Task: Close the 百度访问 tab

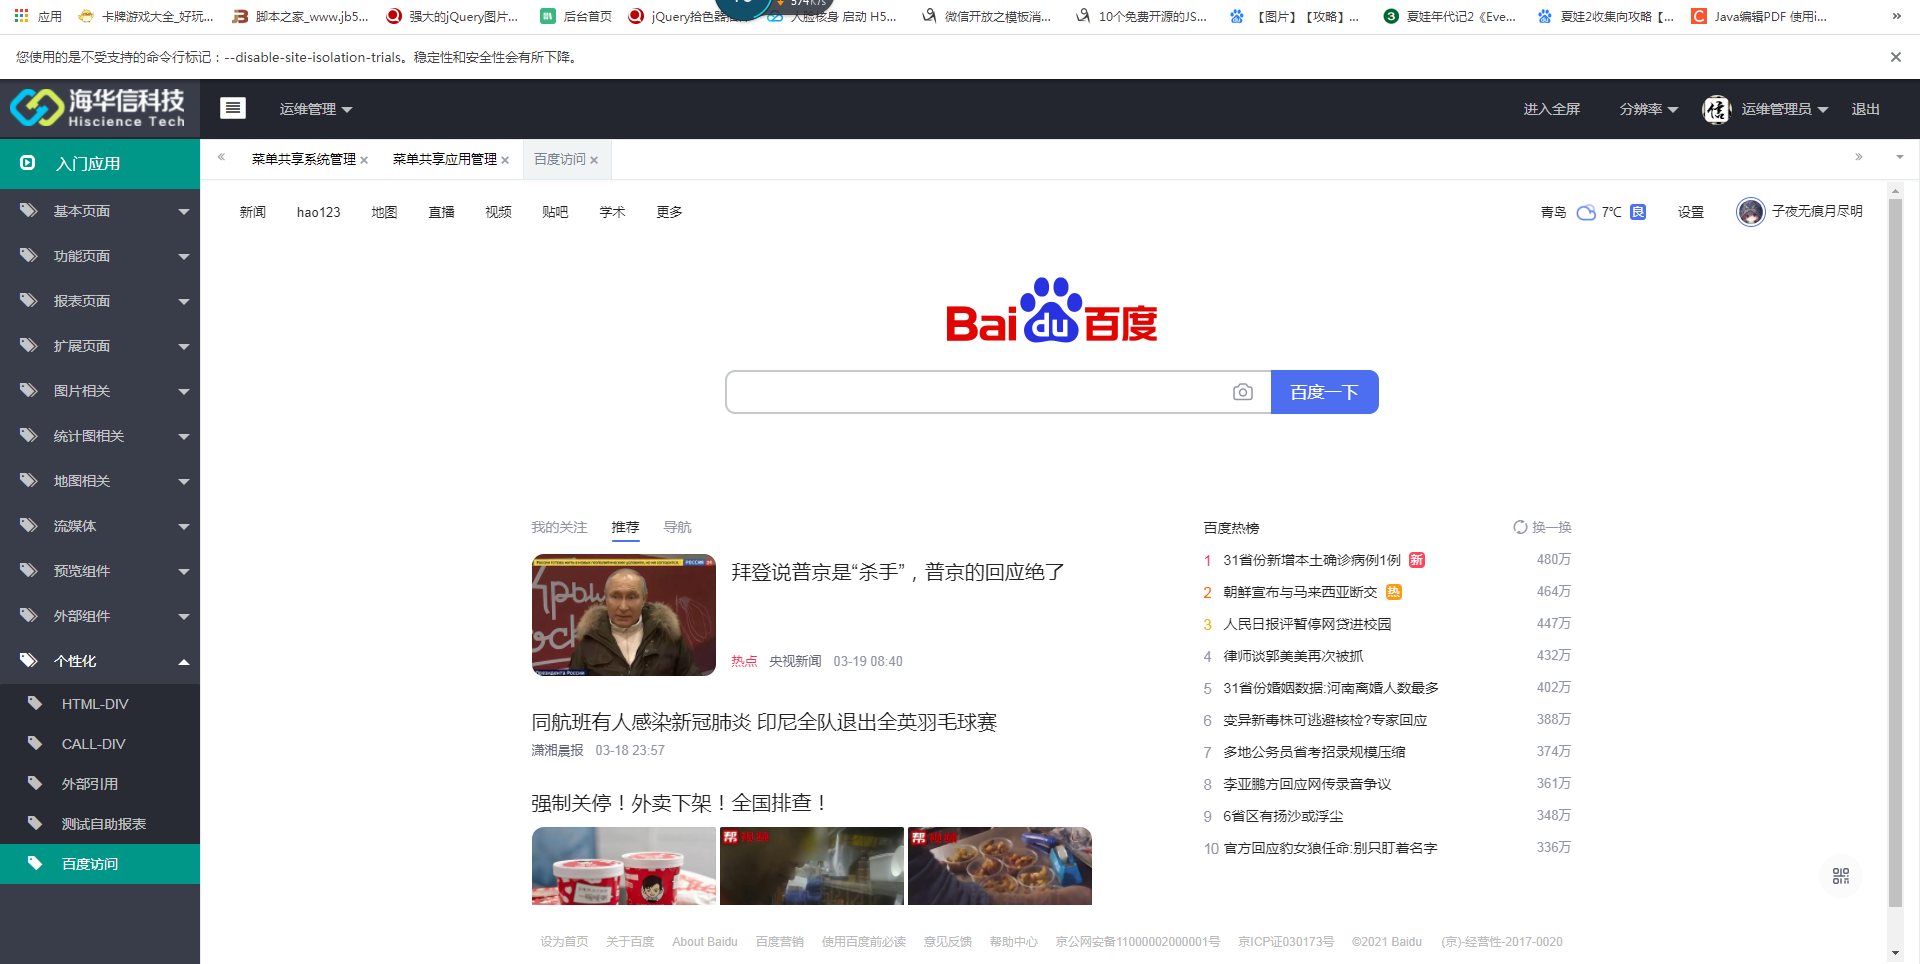Action: click(594, 160)
